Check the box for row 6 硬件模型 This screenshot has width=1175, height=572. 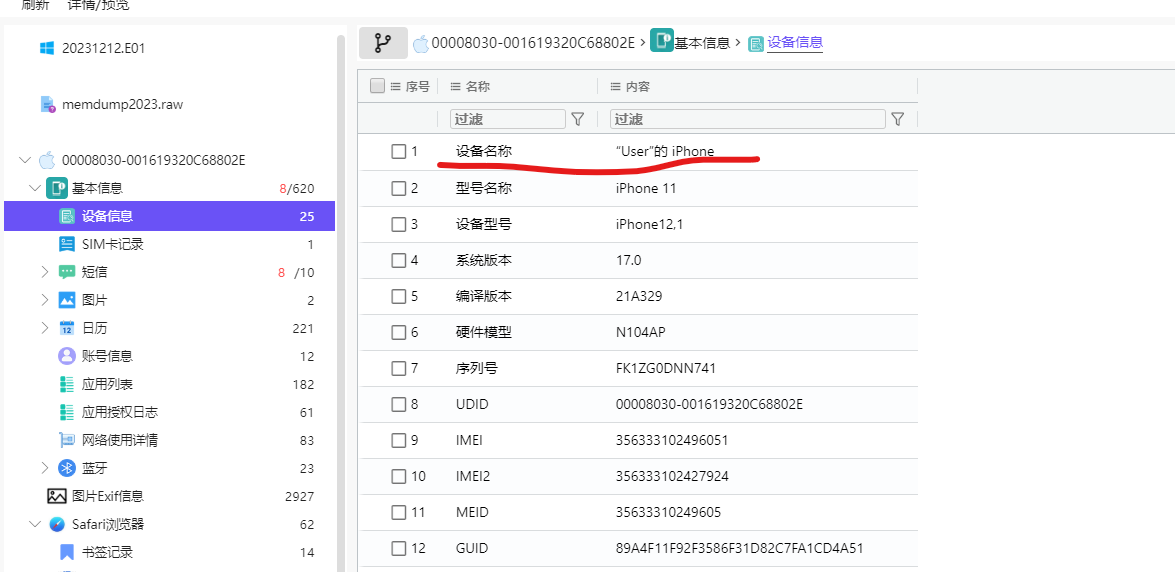(398, 332)
